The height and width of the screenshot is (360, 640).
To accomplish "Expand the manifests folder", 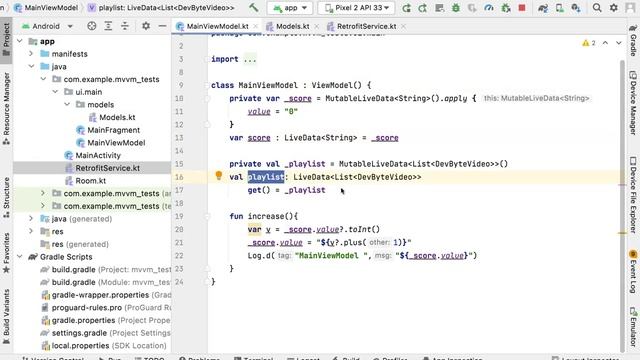I will 31,53.
